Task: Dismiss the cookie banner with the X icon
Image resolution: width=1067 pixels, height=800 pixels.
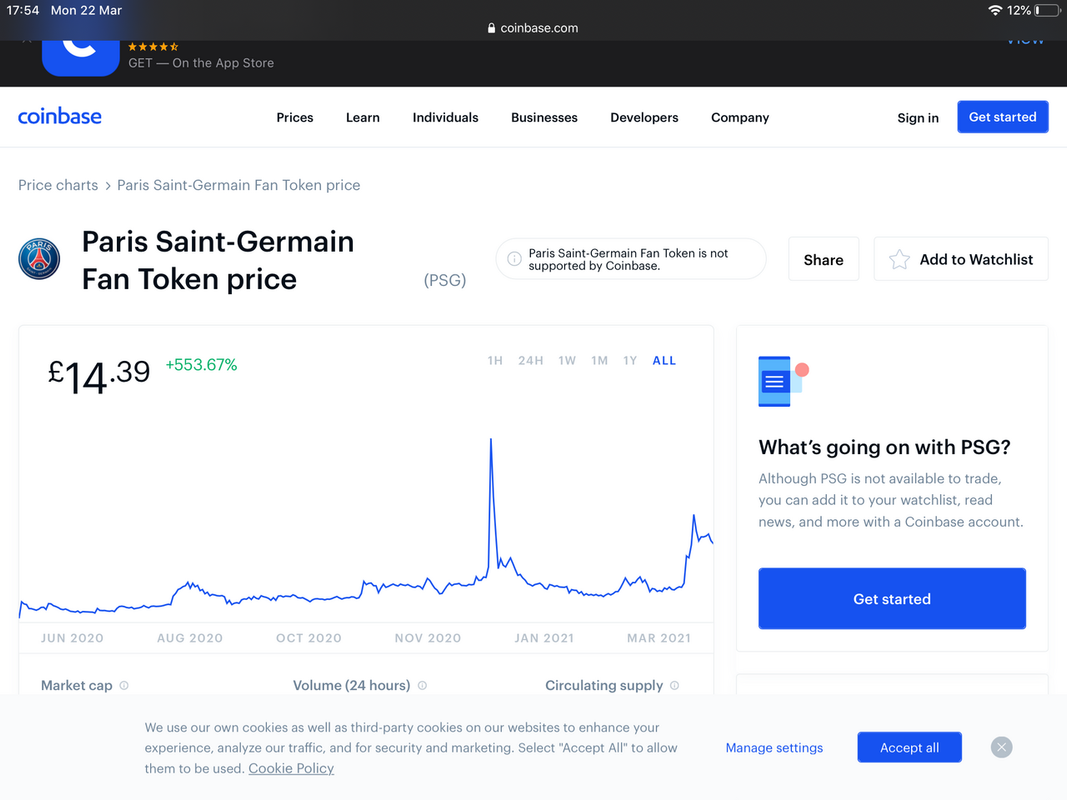Action: (x=1001, y=748)
